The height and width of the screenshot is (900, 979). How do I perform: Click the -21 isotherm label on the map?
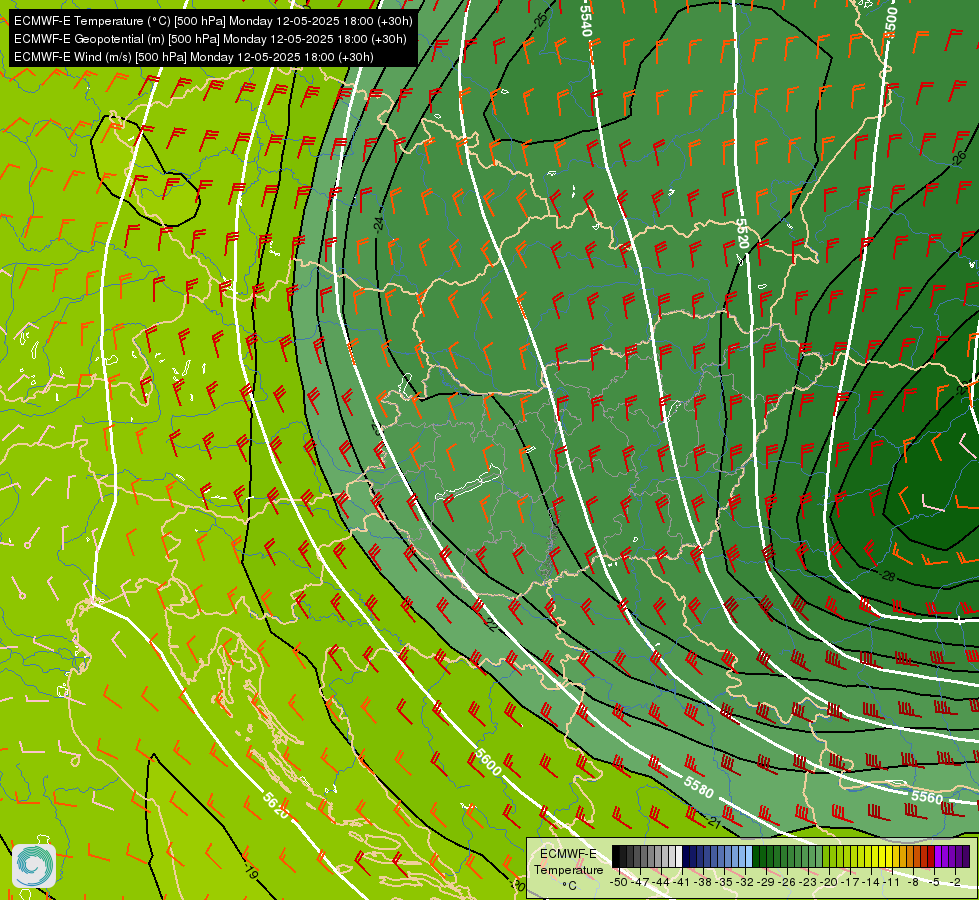(714, 823)
